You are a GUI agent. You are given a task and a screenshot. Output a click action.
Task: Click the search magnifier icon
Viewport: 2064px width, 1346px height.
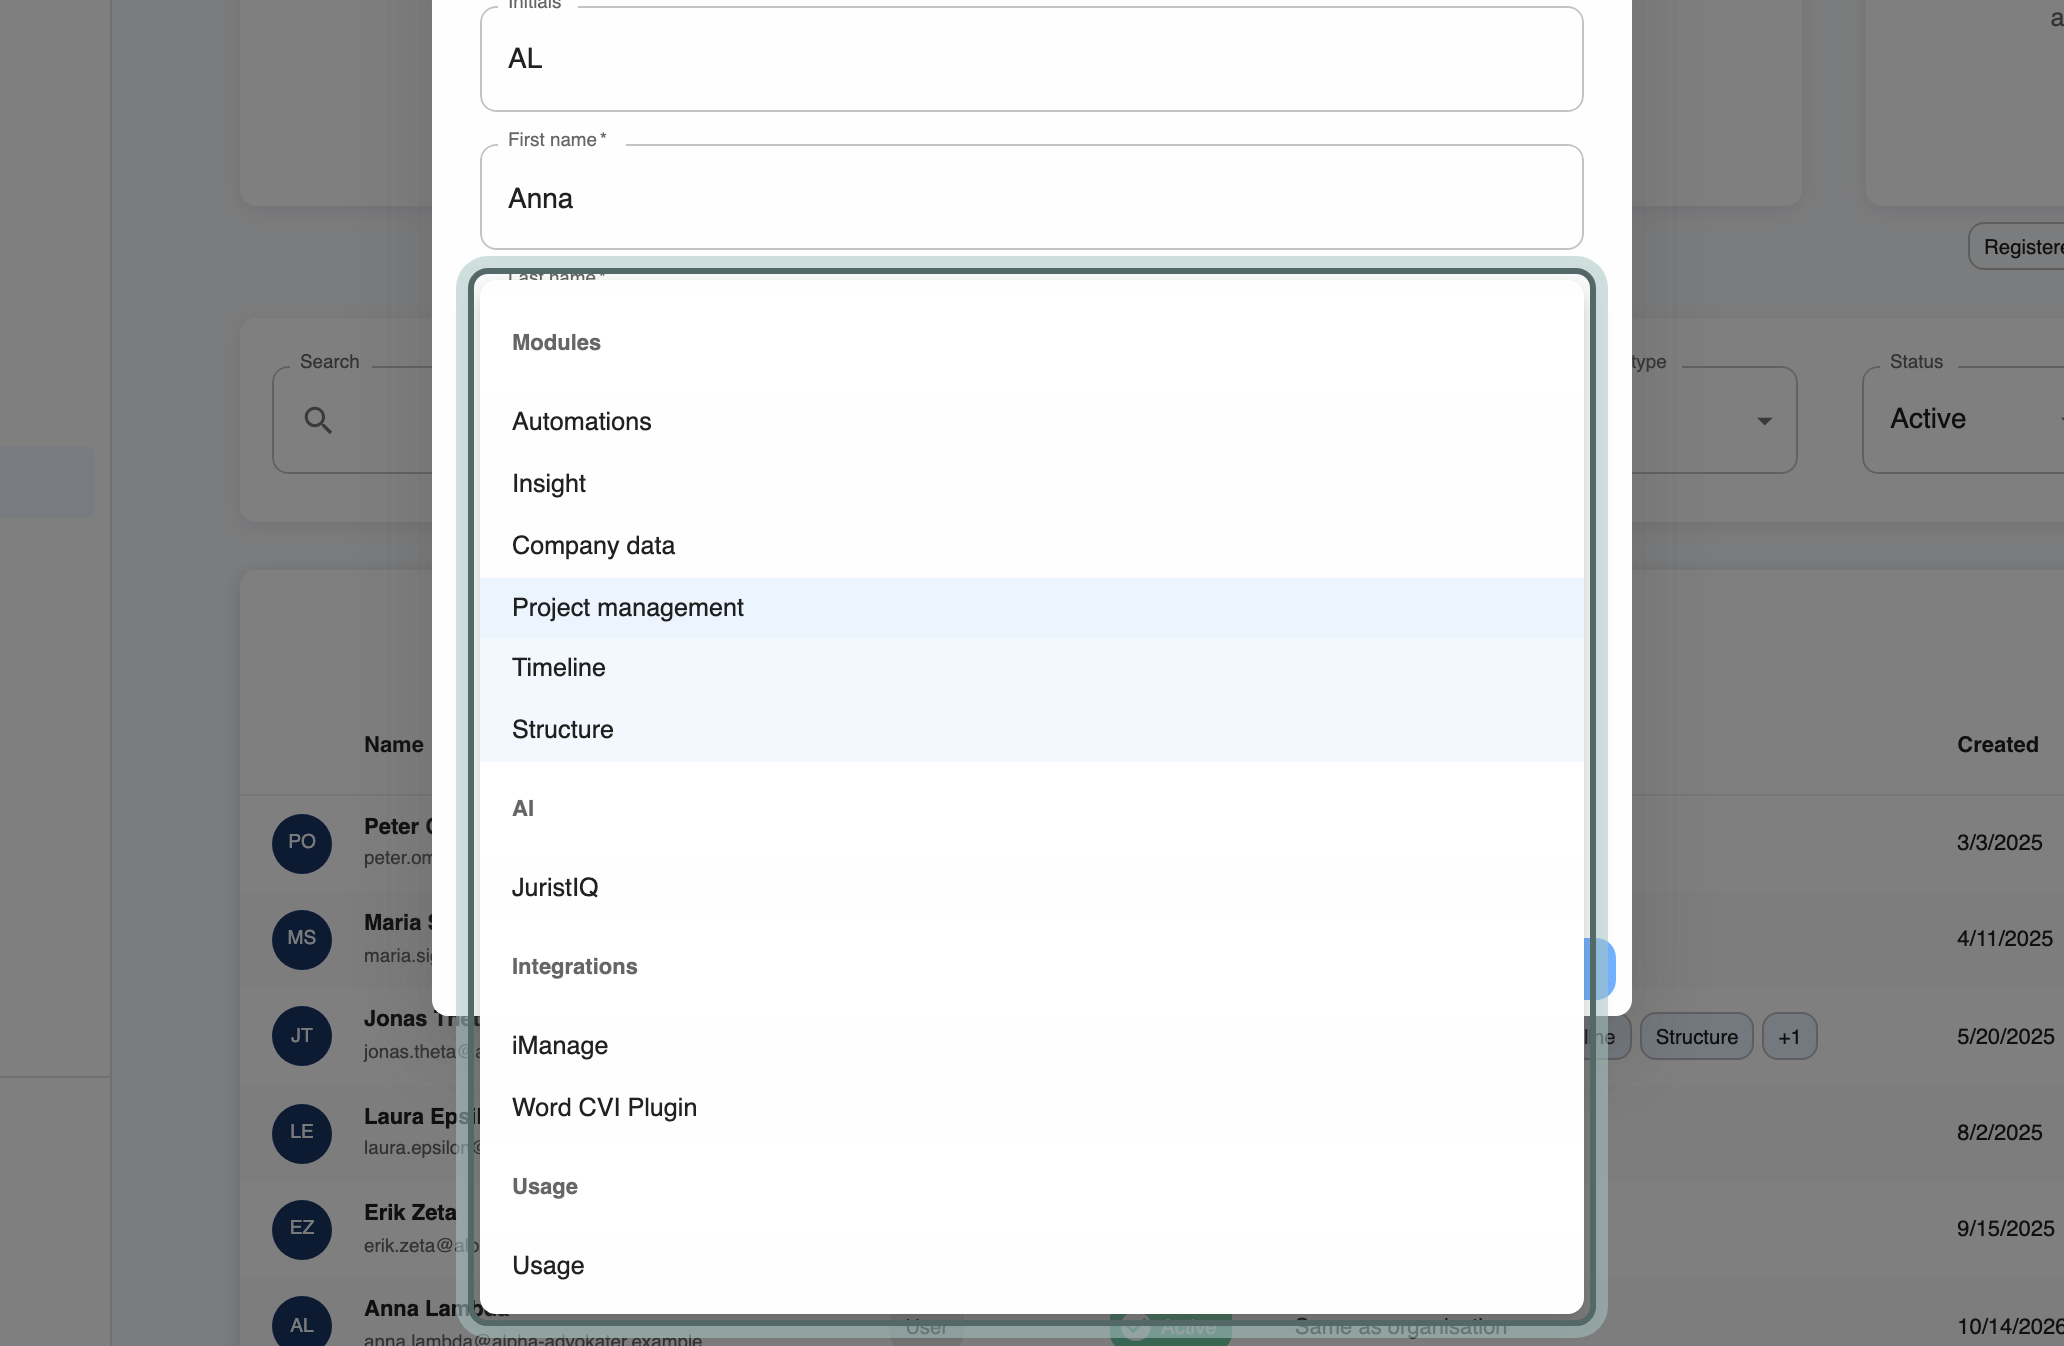click(x=318, y=420)
